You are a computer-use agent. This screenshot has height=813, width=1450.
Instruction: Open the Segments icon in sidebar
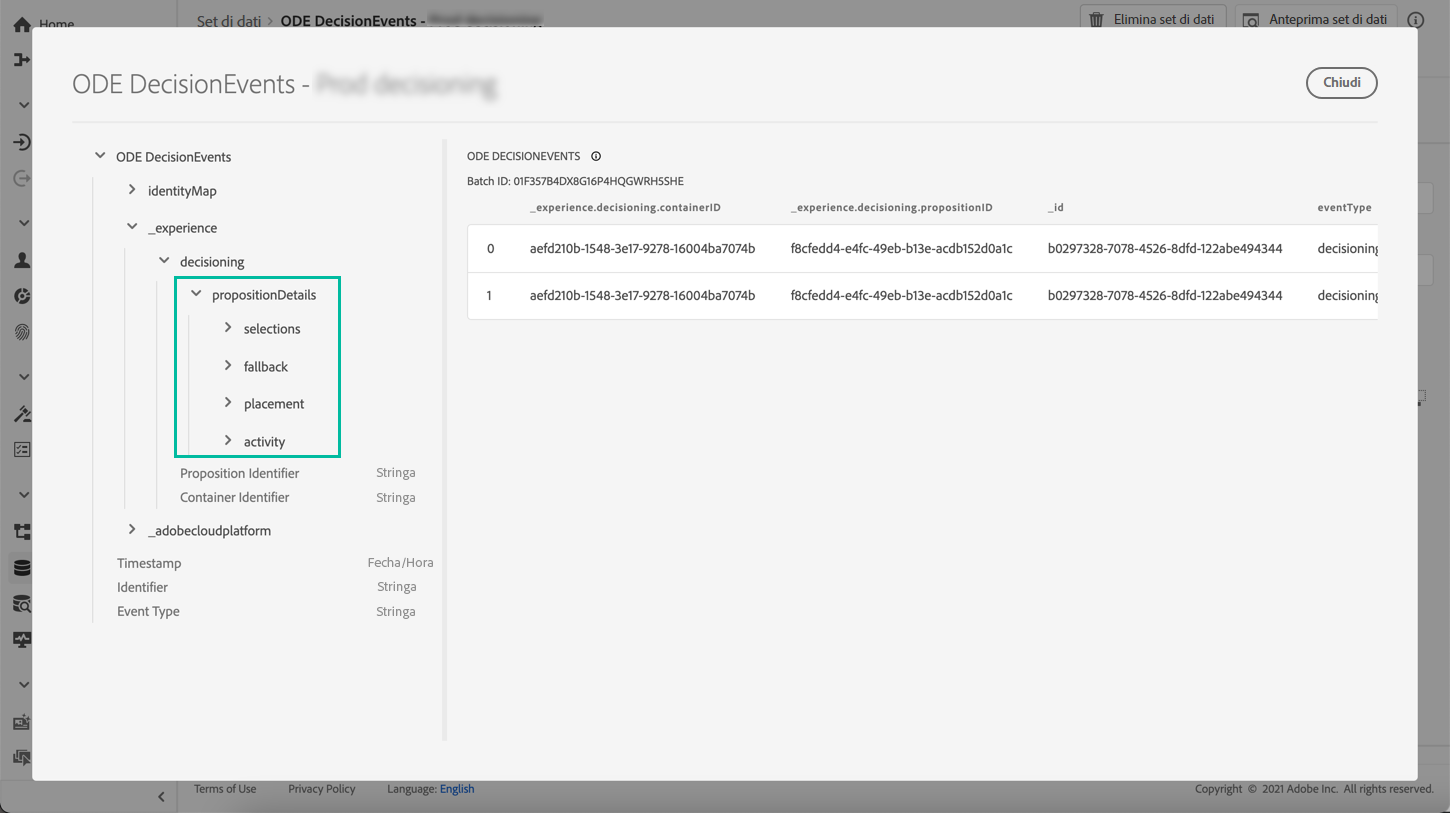(22, 296)
